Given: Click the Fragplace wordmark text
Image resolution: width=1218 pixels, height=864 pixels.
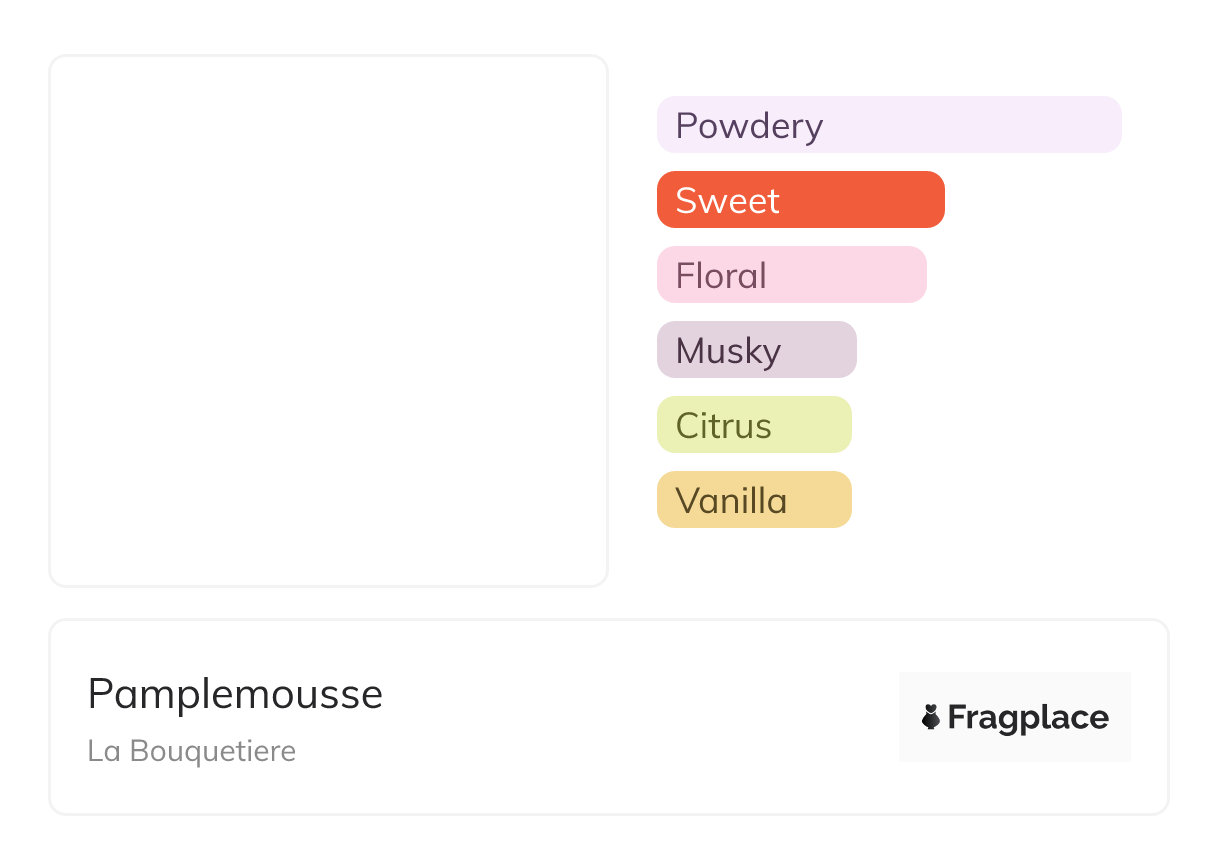Looking at the screenshot, I should tap(1028, 718).
